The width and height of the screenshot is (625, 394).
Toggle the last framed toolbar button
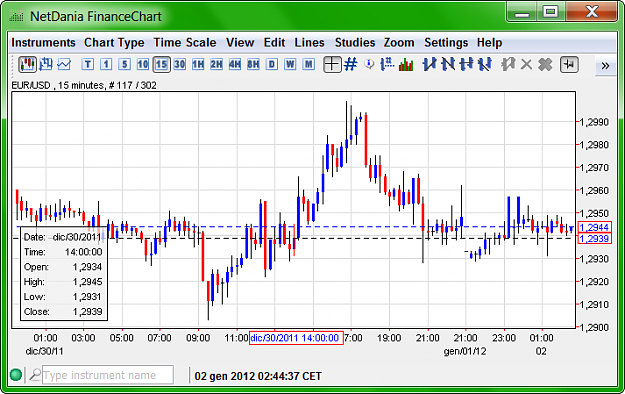point(569,64)
